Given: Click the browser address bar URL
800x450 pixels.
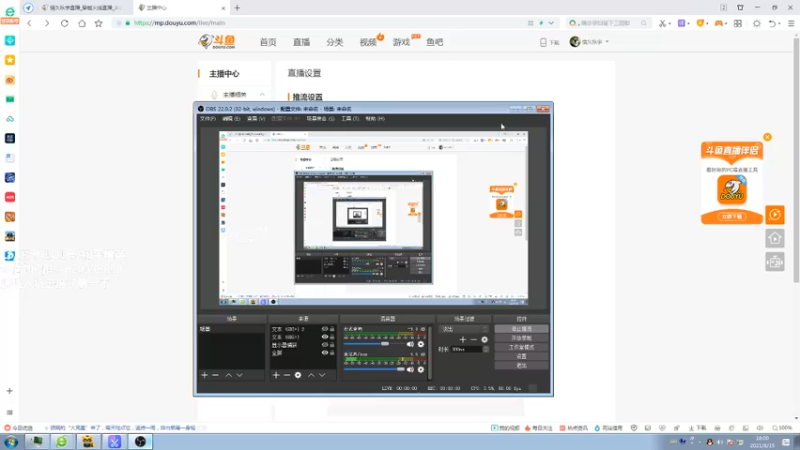Looking at the screenshot, I should tap(179, 23).
